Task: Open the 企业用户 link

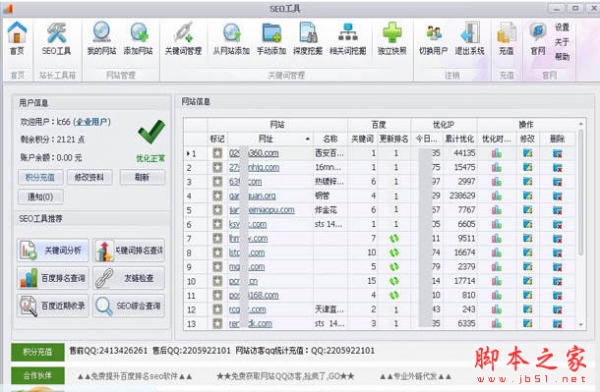Action: [x=91, y=122]
